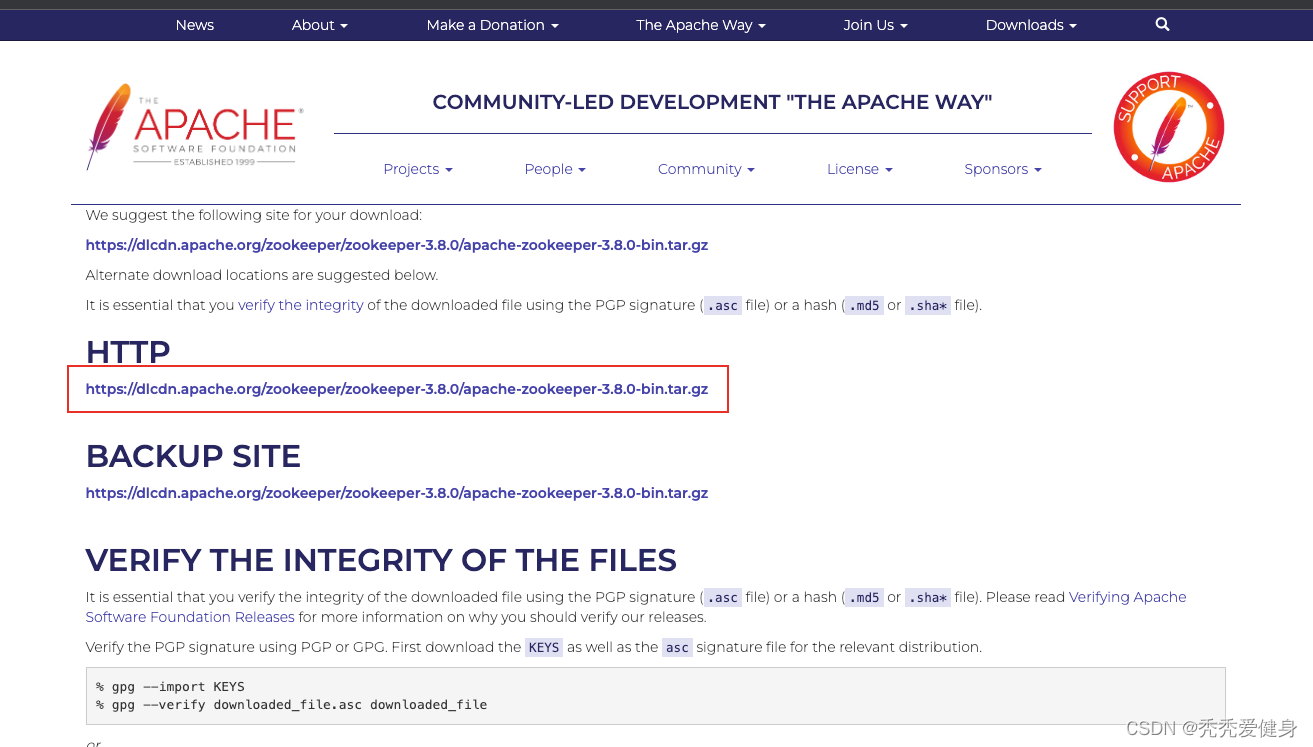The image size is (1313, 747).
Task: Open the News menu item
Action: 195,25
